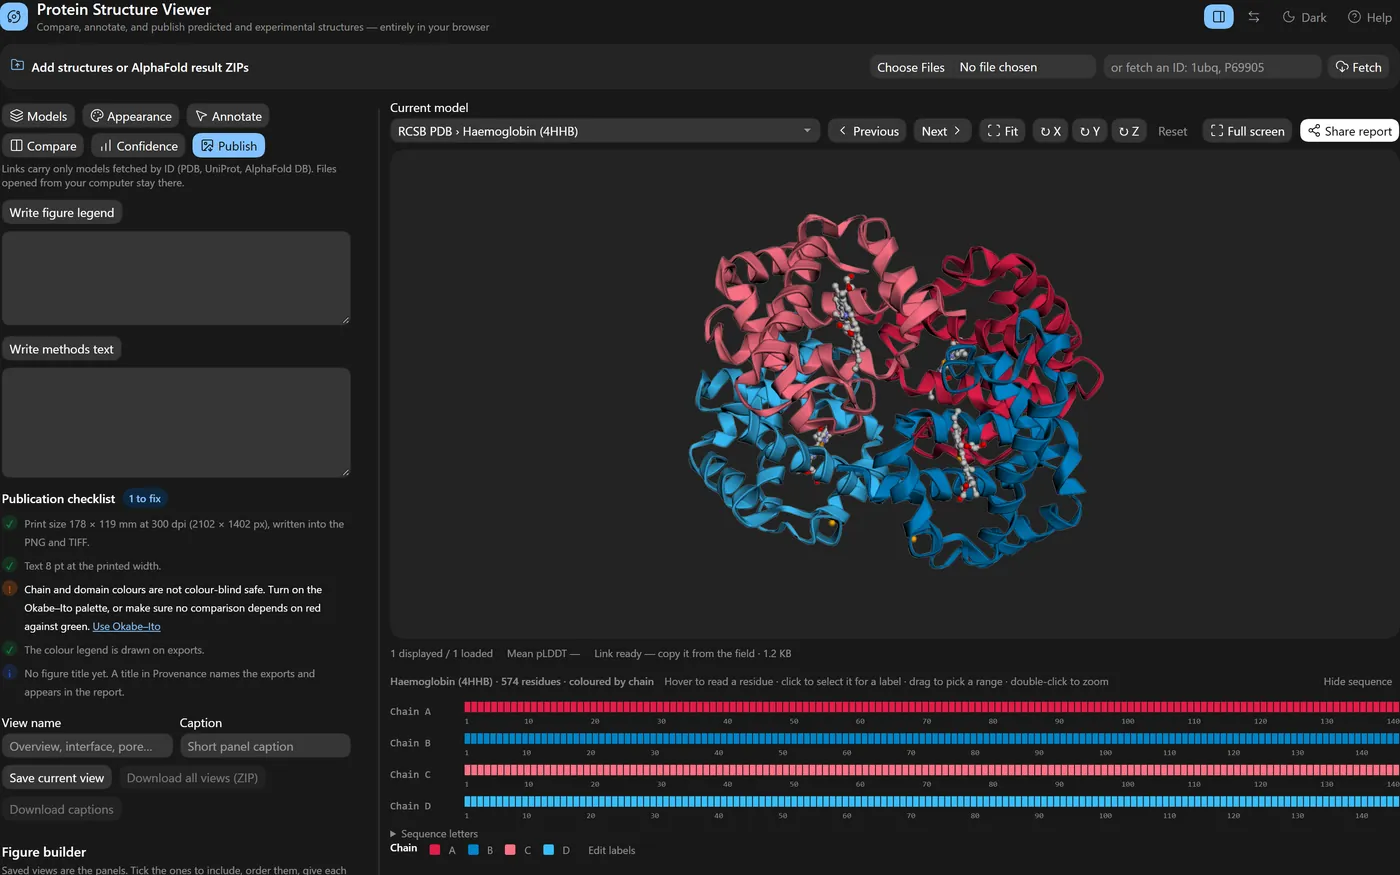Click the Write figure legend button

62,213
